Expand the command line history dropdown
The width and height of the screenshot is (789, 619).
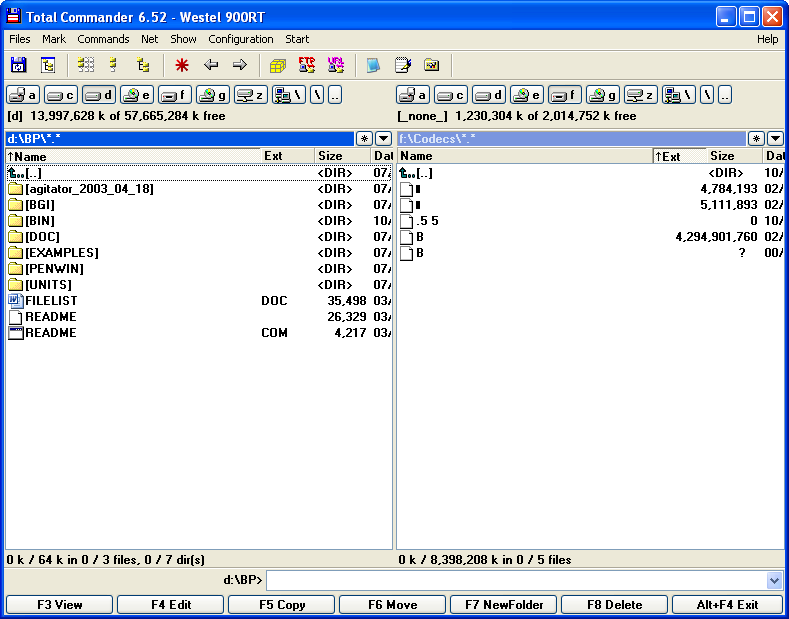[x=774, y=581]
